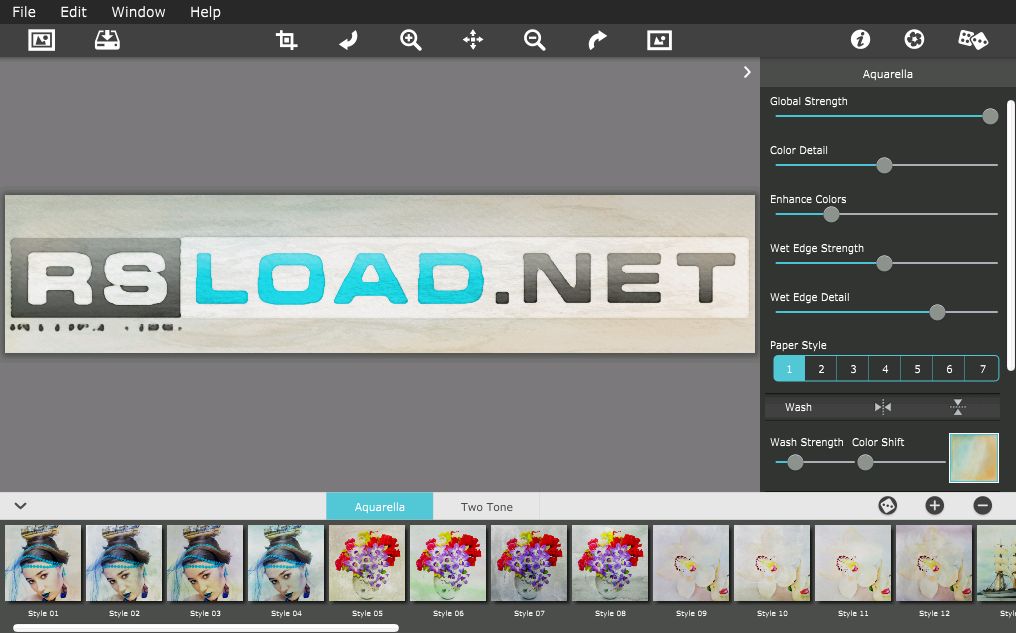Select Paper Style 4

tap(885, 369)
